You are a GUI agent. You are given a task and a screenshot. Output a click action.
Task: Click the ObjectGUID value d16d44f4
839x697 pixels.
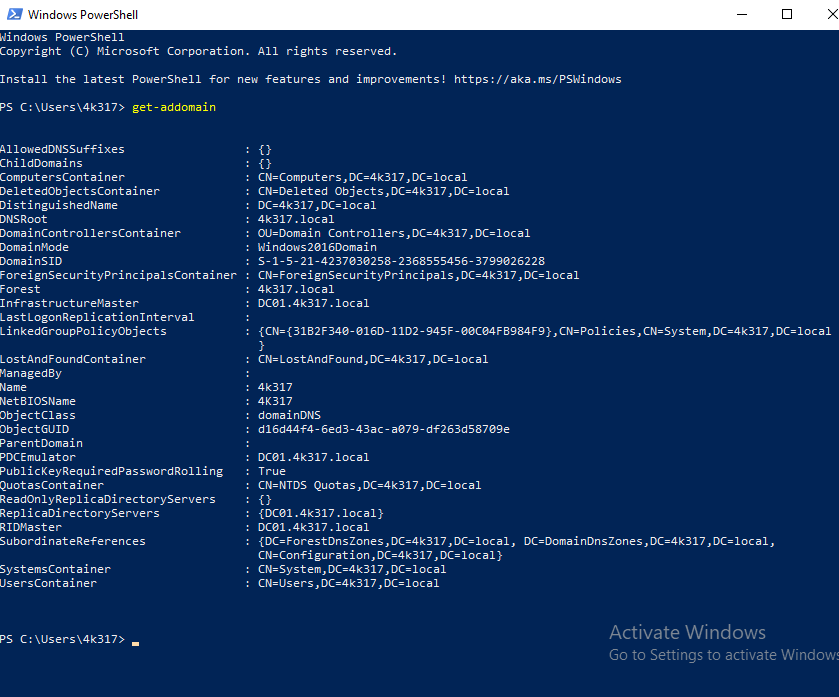(x=383, y=429)
